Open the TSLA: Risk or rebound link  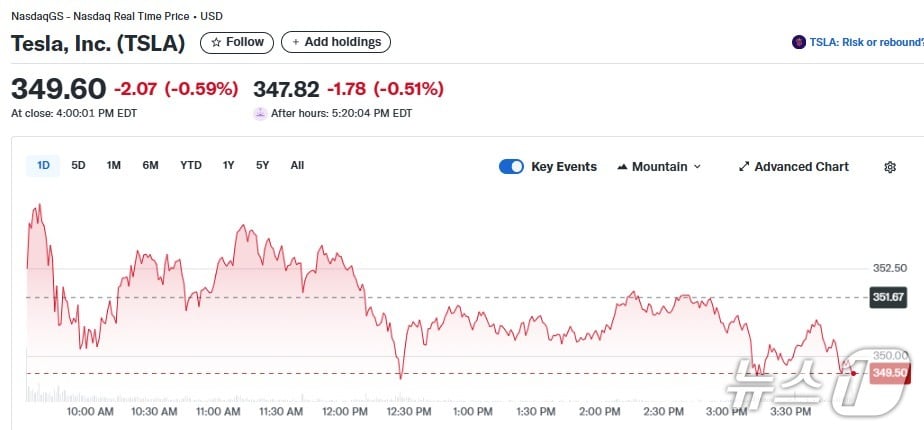point(866,42)
